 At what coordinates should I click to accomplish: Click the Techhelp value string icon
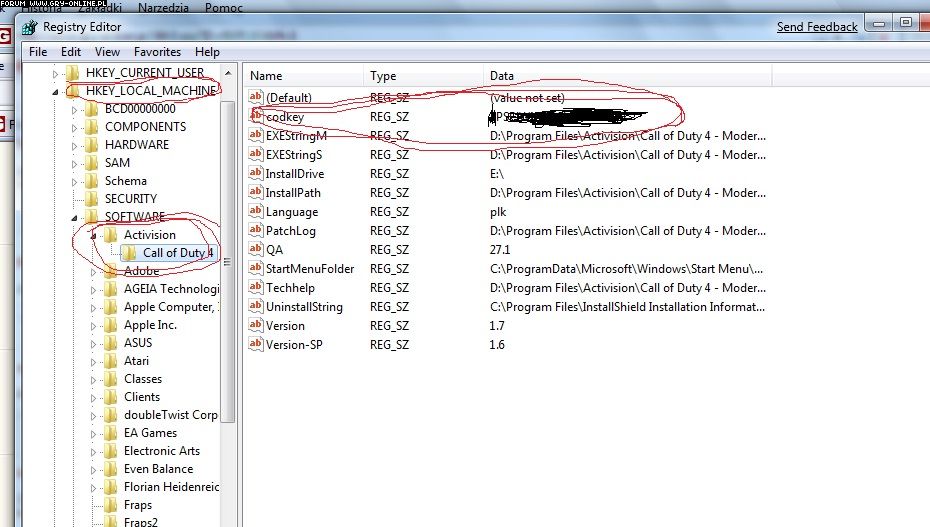256,287
